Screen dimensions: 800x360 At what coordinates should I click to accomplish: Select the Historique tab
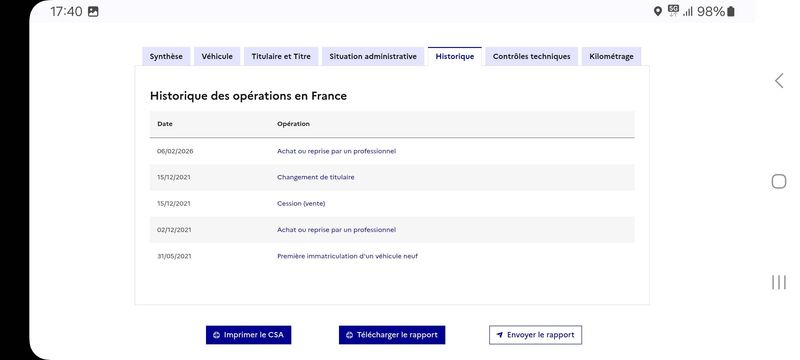pos(455,57)
